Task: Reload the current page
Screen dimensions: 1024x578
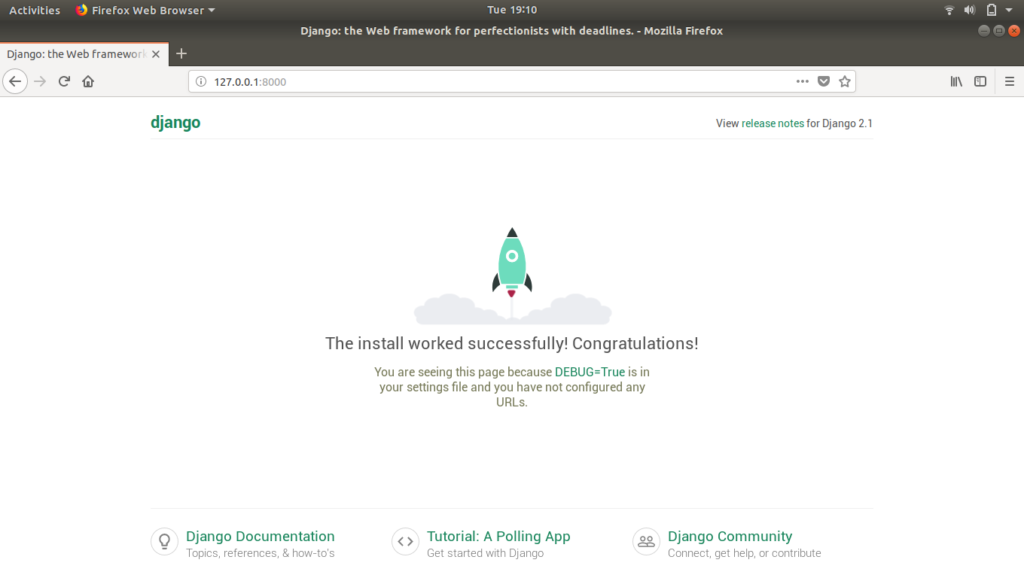Action: (x=64, y=82)
